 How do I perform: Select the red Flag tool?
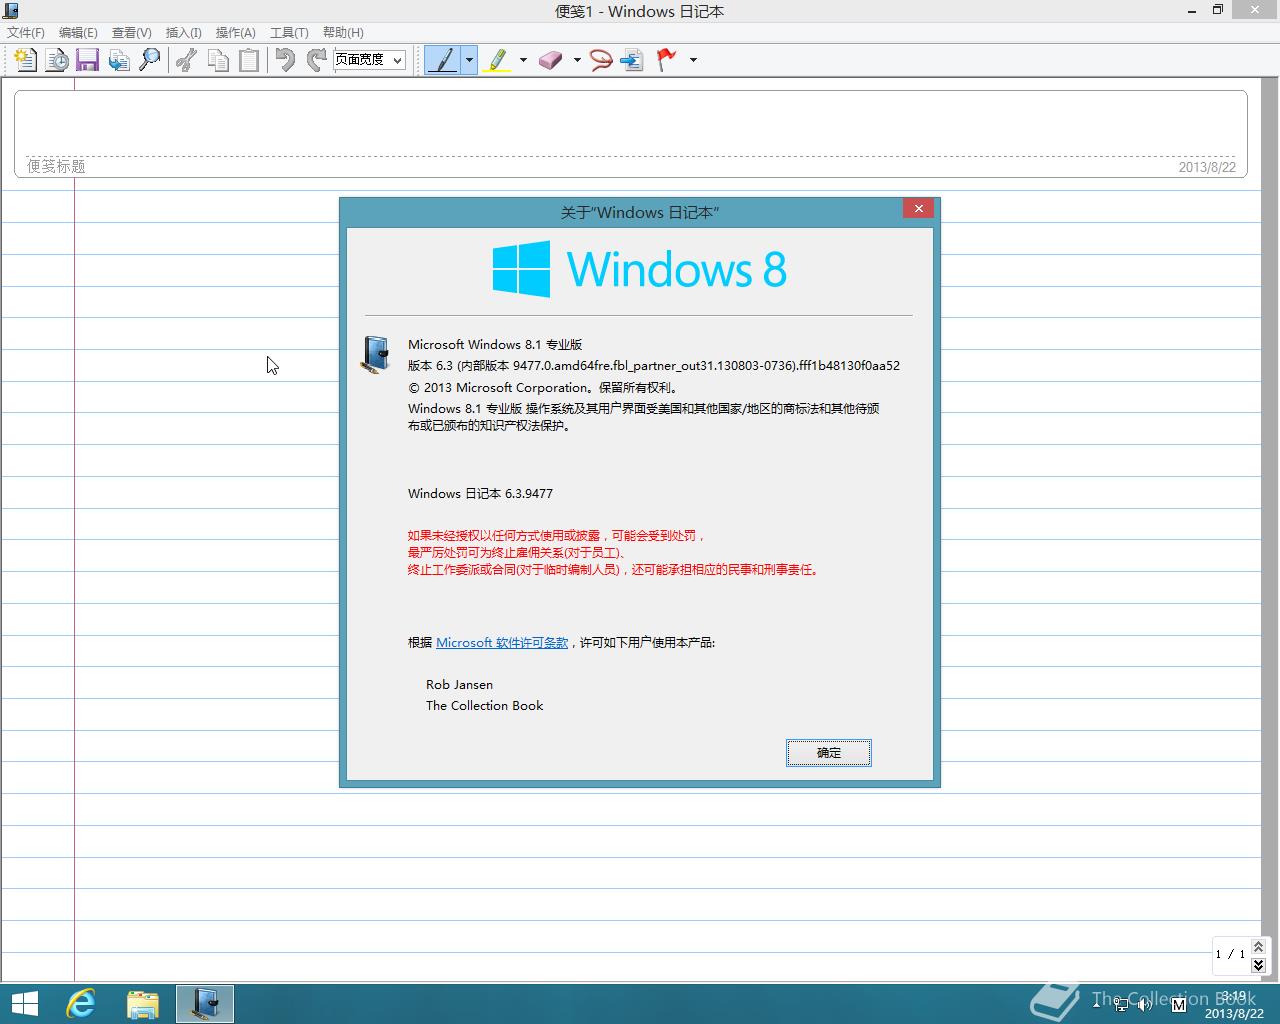point(666,60)
